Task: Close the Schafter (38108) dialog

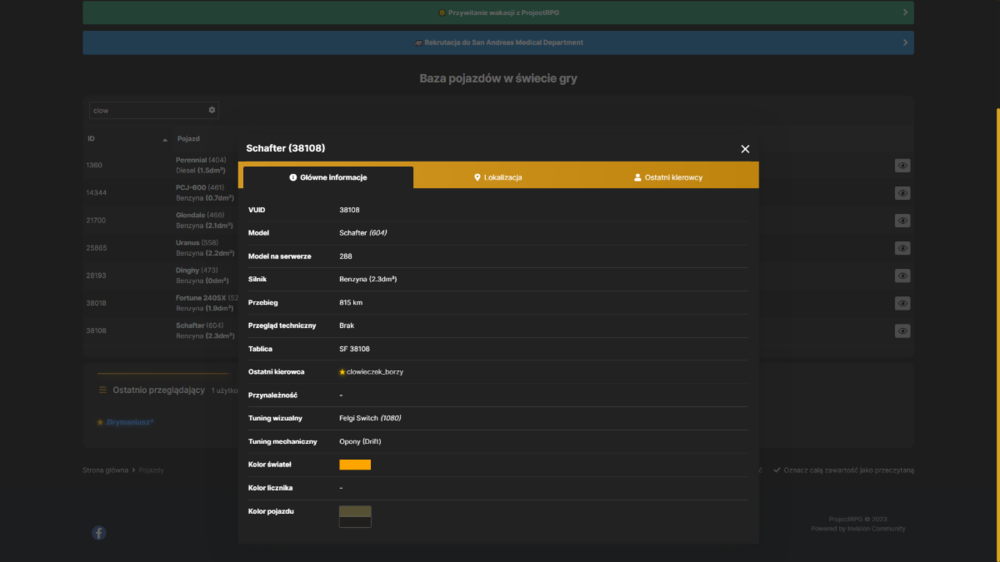Action: [745, 149]
